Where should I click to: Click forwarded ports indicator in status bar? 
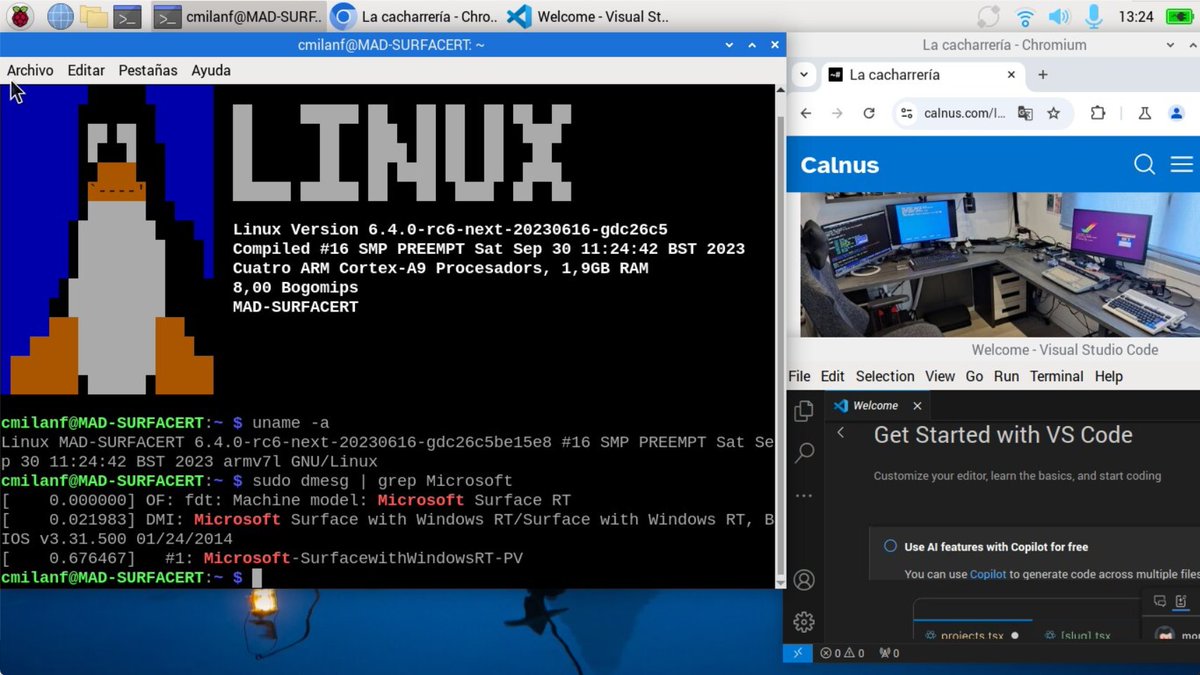pos(889,653)
